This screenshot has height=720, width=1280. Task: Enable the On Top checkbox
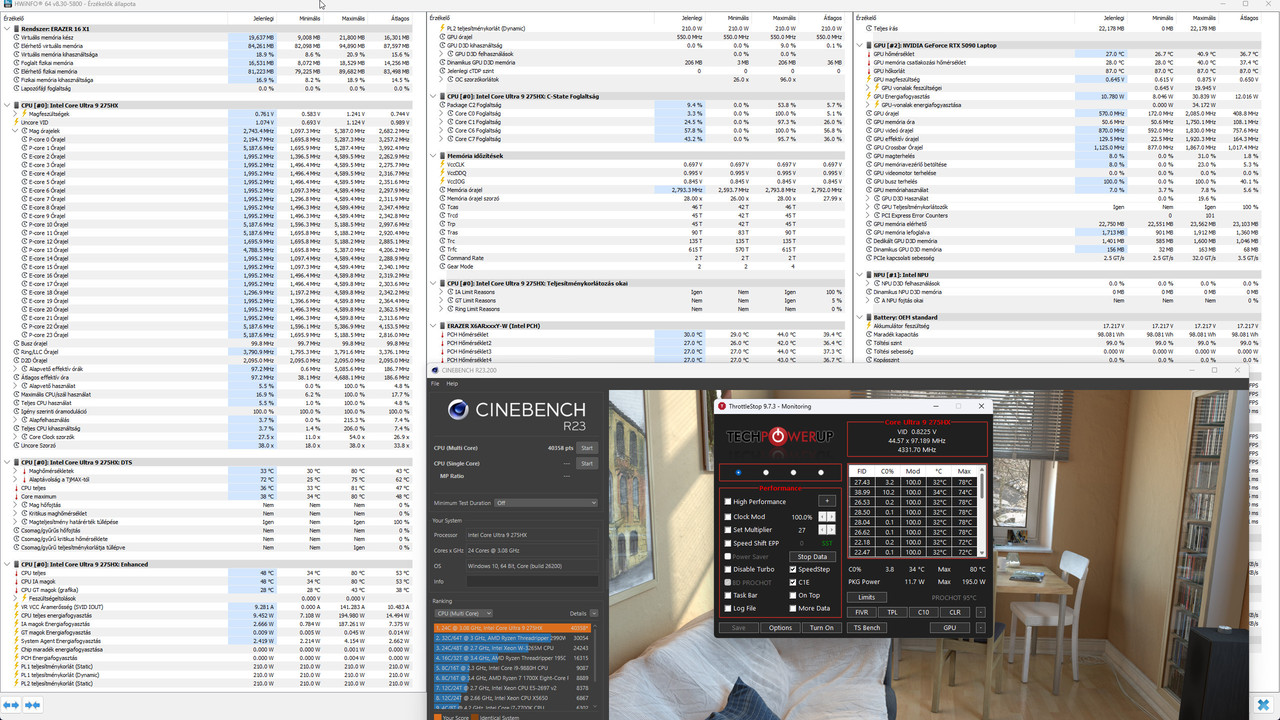(x=792, y=595)
